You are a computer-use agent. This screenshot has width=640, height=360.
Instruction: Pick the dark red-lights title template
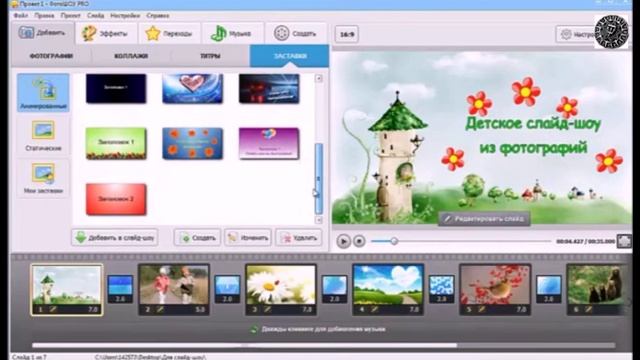click(x=269, y=88)
